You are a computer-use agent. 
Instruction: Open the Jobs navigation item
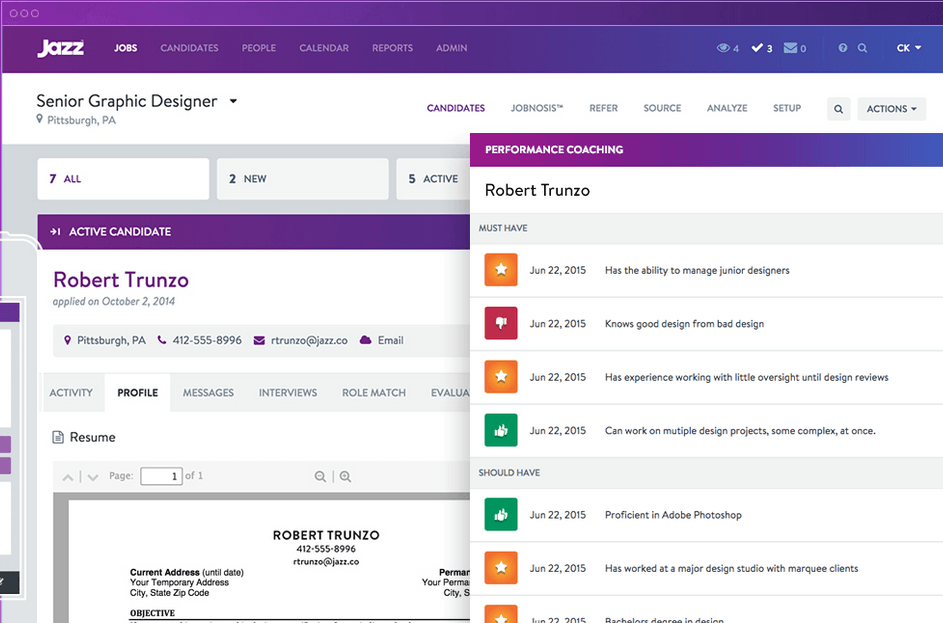[126, 48]
